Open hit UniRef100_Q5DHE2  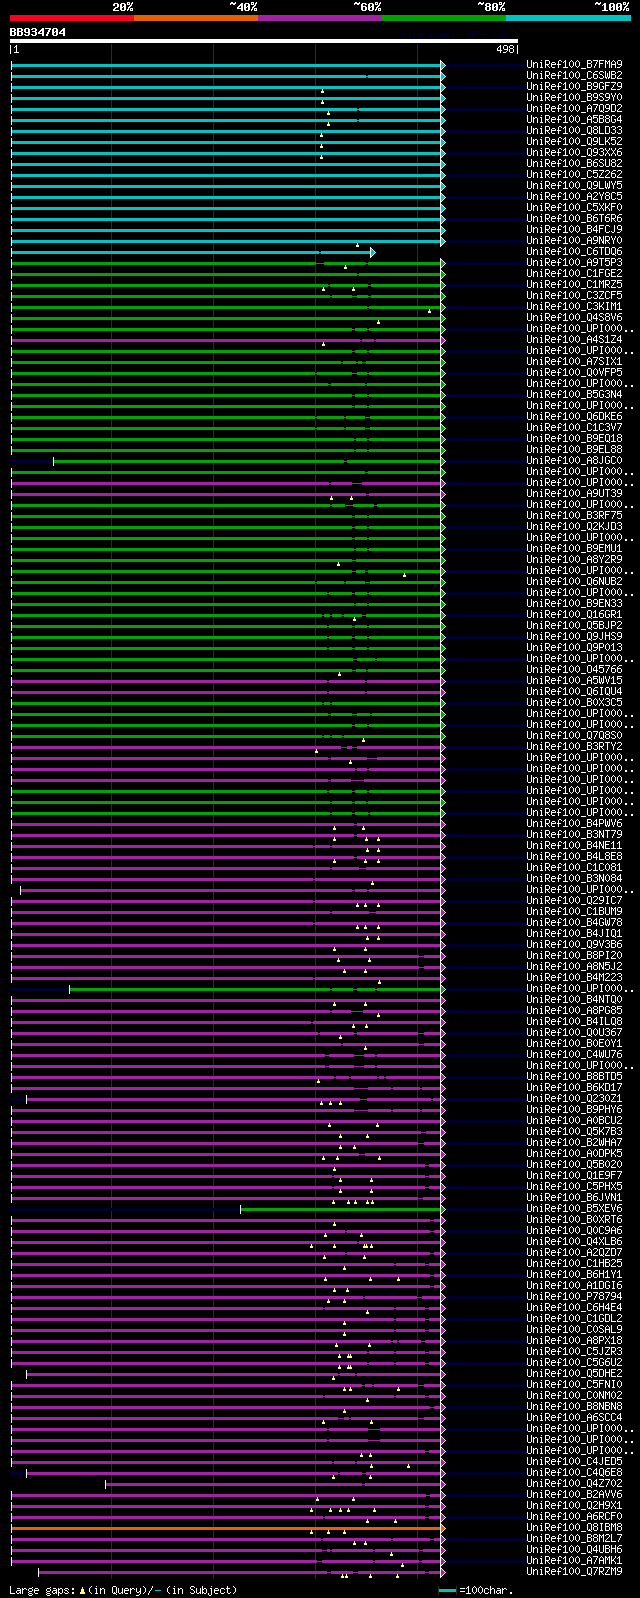tap(574, 1374)
